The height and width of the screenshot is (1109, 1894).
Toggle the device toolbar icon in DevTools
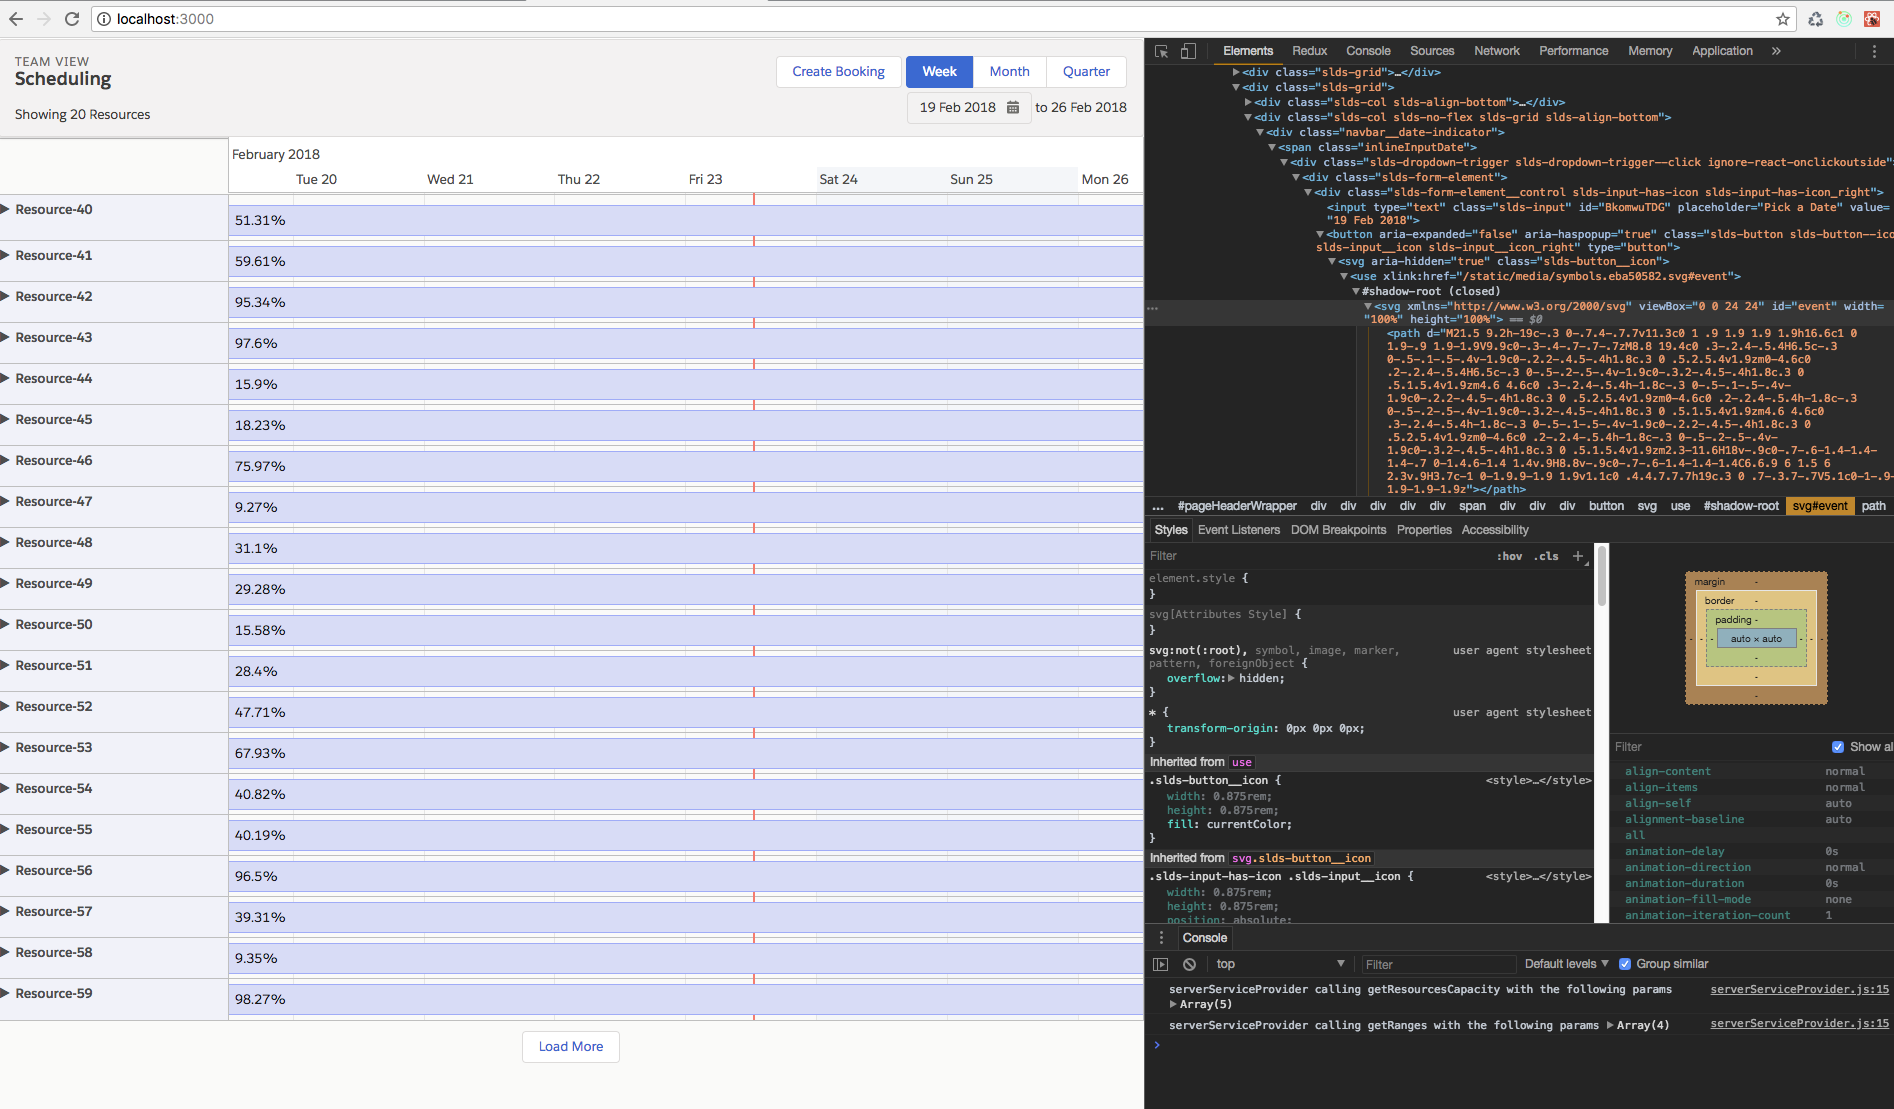pos(1188,50)
